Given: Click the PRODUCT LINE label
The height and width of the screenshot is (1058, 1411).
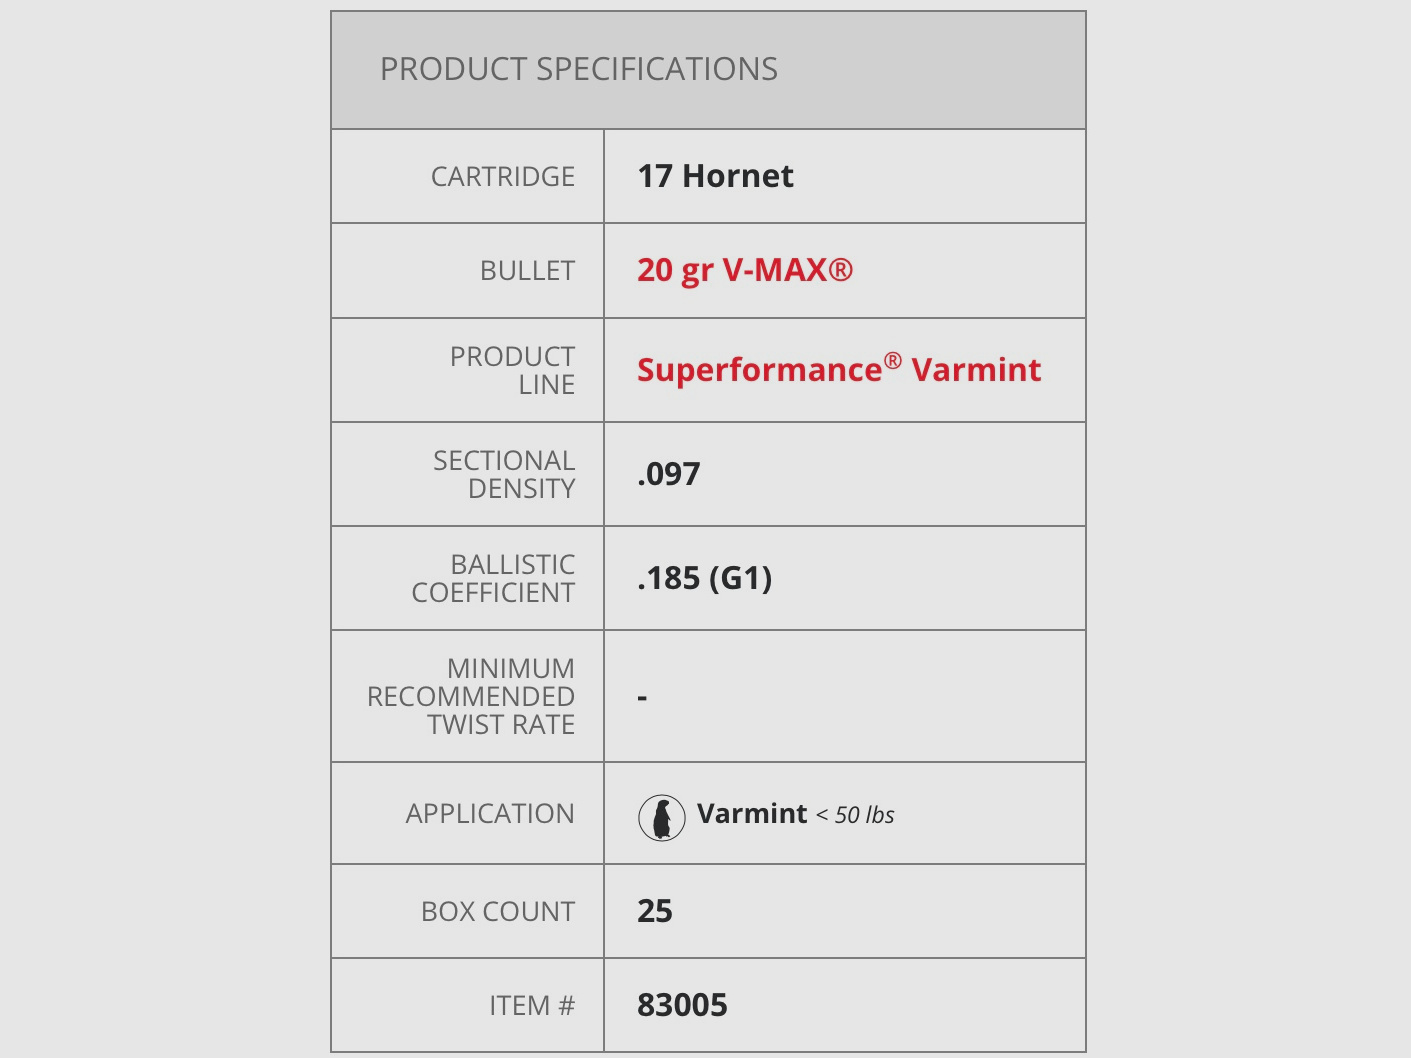Looking at the screenshot, I should pyautogui.click(x=512, y=370).
